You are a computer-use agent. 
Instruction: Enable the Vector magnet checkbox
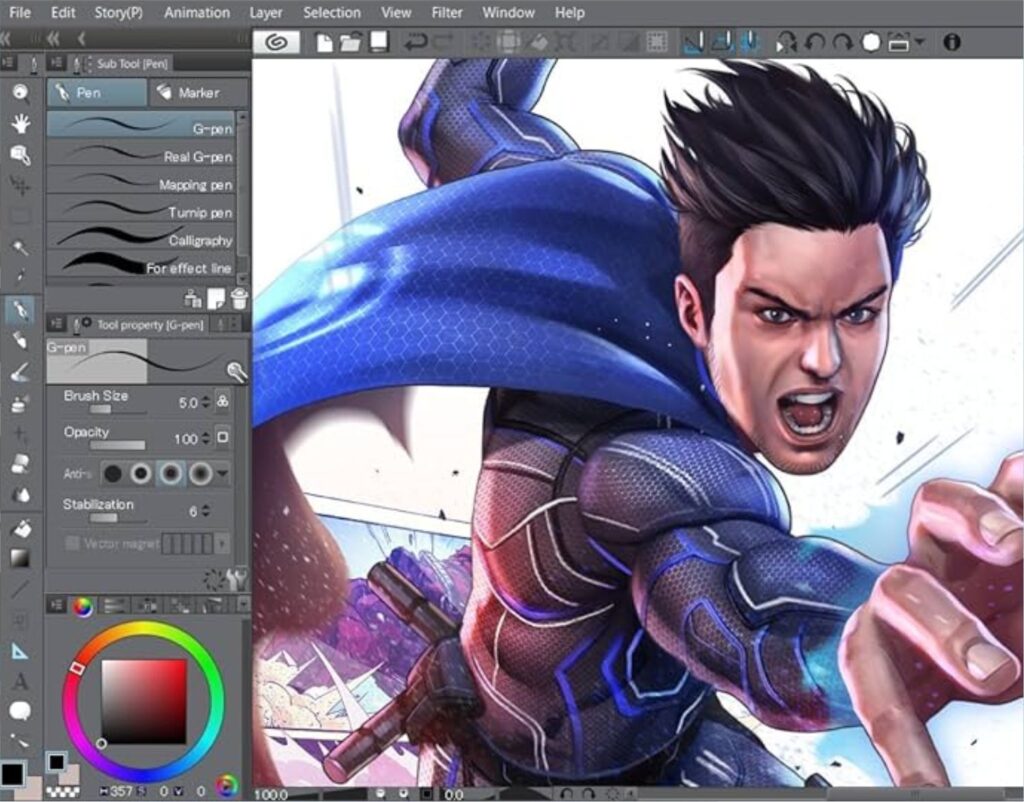click(x=72, y=543)
